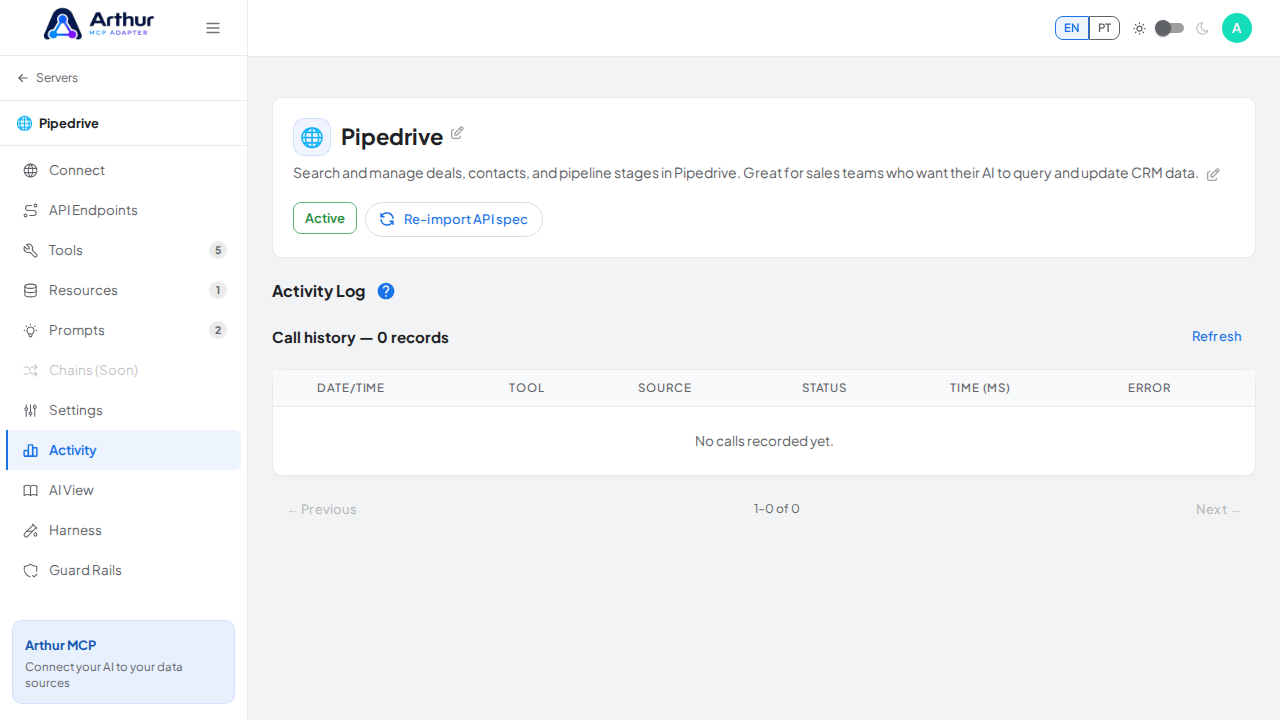Click the sun light-mode icon

[1139, 28]
